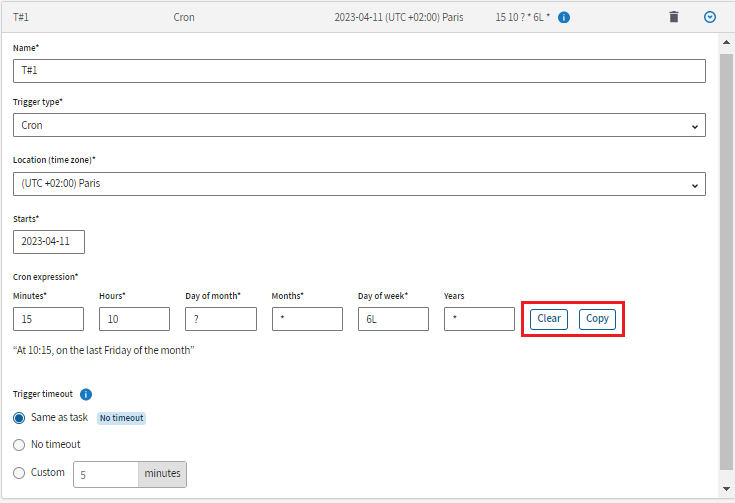Clear the cron expression
Screen dimensions: 735x503
549,319
